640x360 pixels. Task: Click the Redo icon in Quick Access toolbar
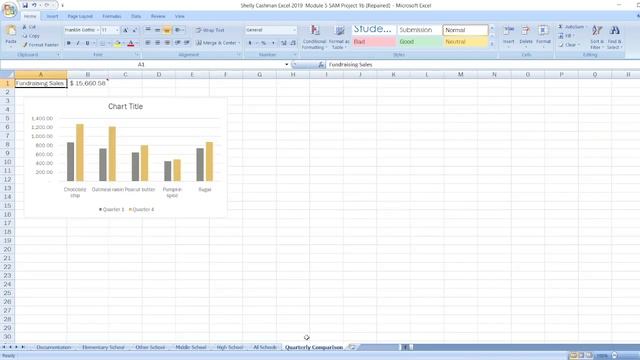click(47, 5)
